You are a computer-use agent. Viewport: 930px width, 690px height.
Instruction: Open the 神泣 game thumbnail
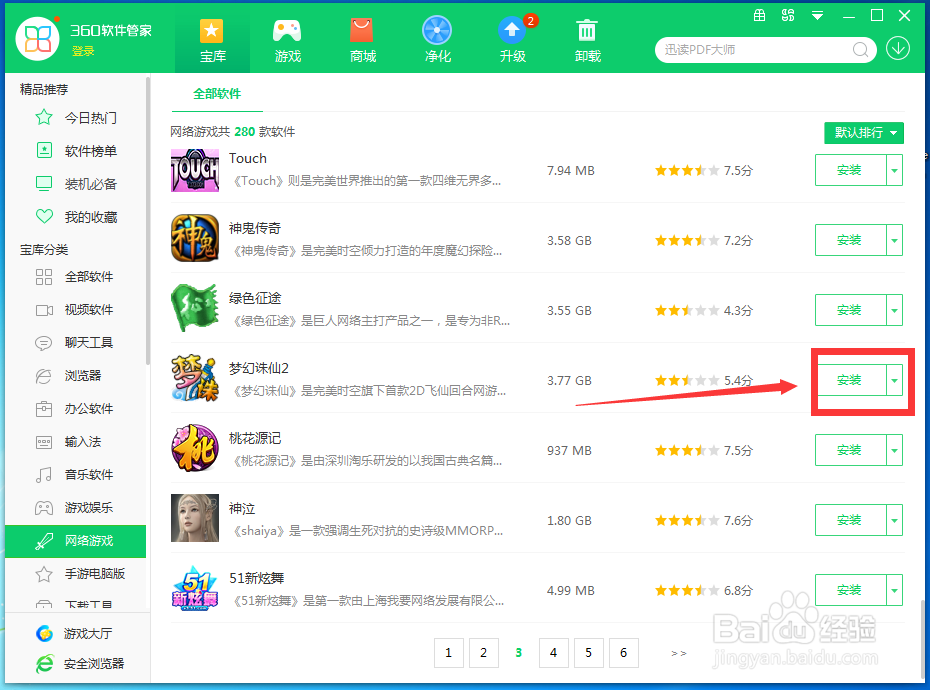[195, 518]
